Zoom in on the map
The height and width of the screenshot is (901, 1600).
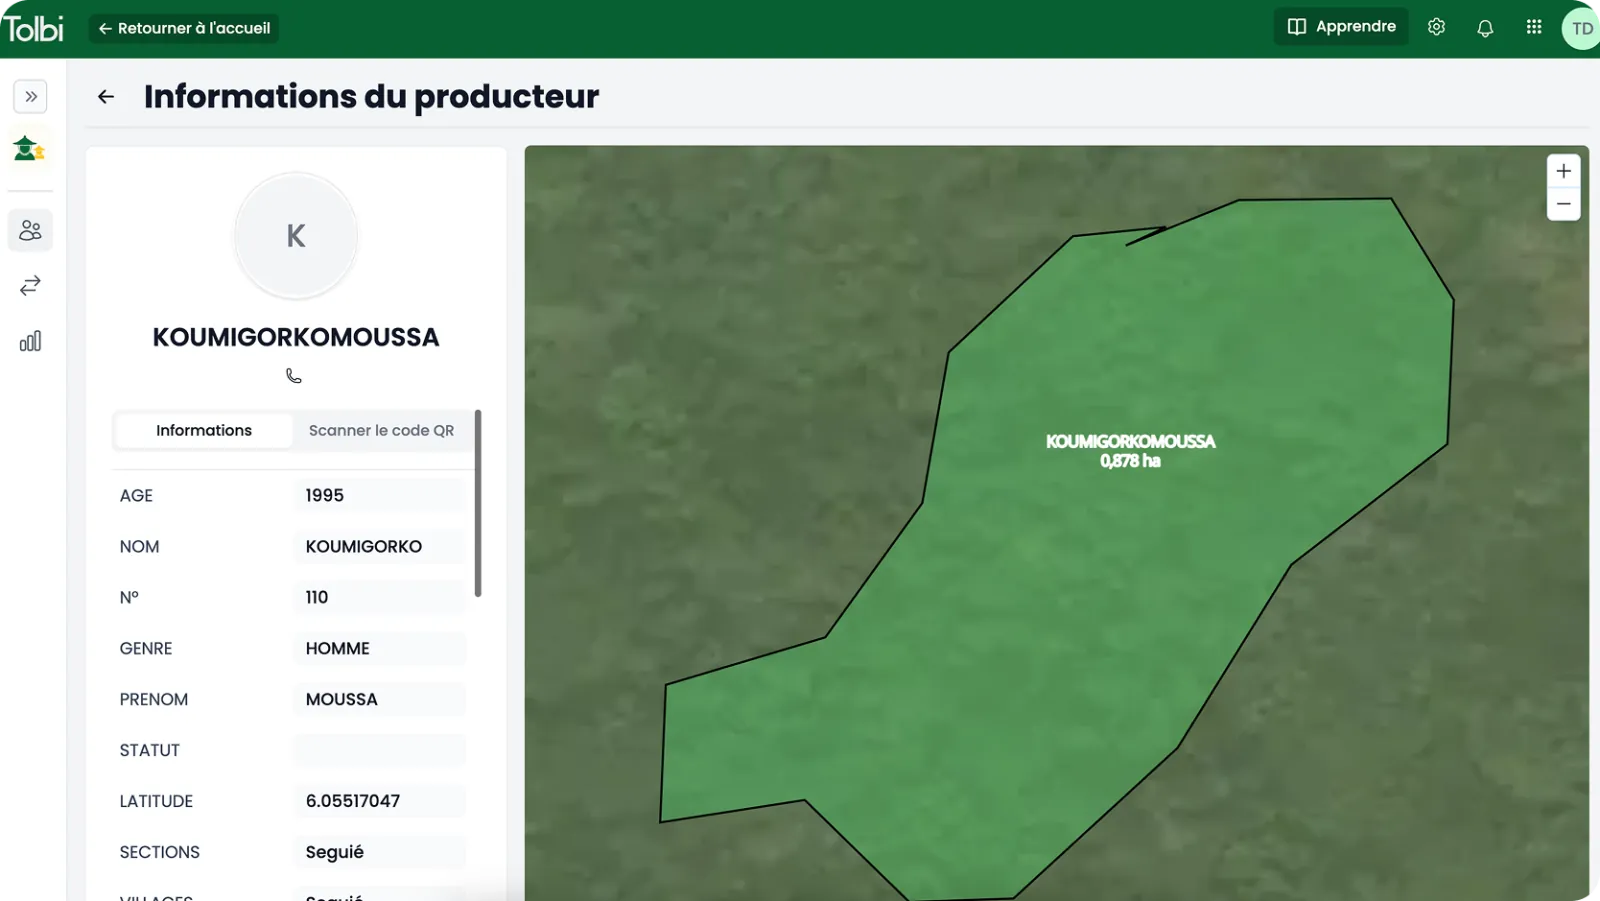1564,171
